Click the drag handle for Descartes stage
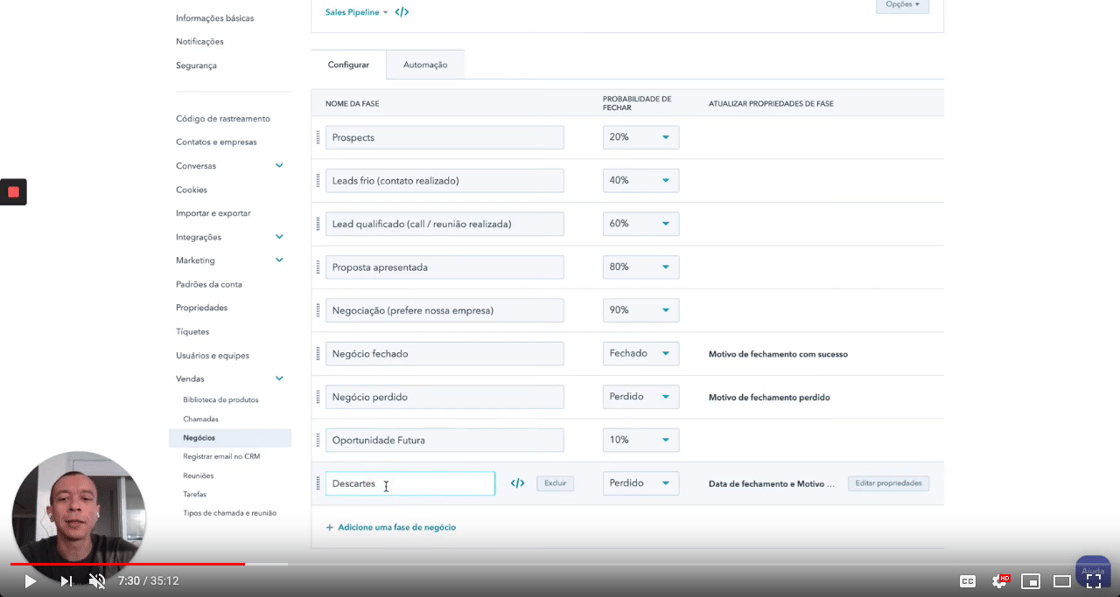Screen dimensions: 1120x597 [x=318, y=483]
